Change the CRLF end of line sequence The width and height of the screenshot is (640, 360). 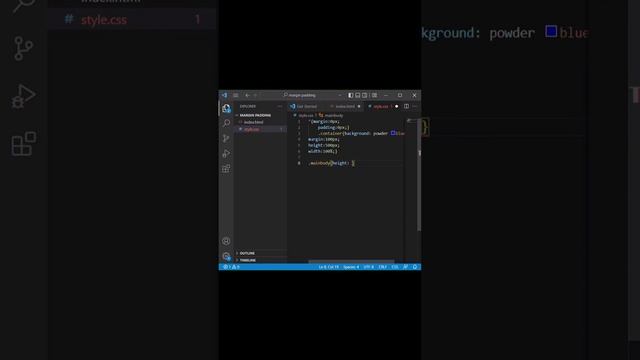coord(382,267)
